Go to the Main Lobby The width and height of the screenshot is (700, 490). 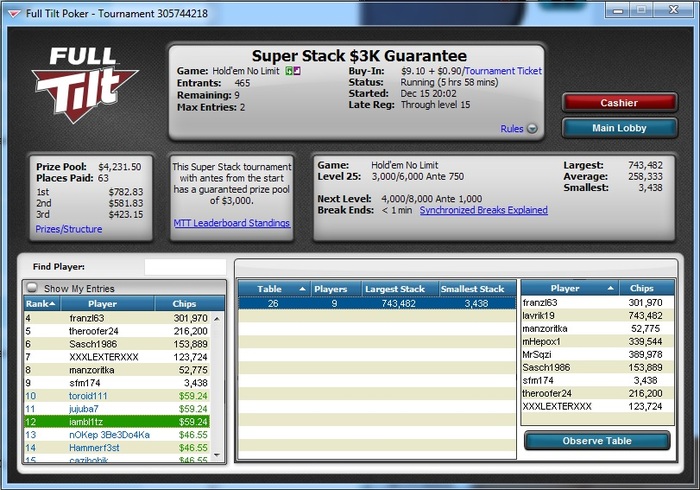[x=619, y=128]
